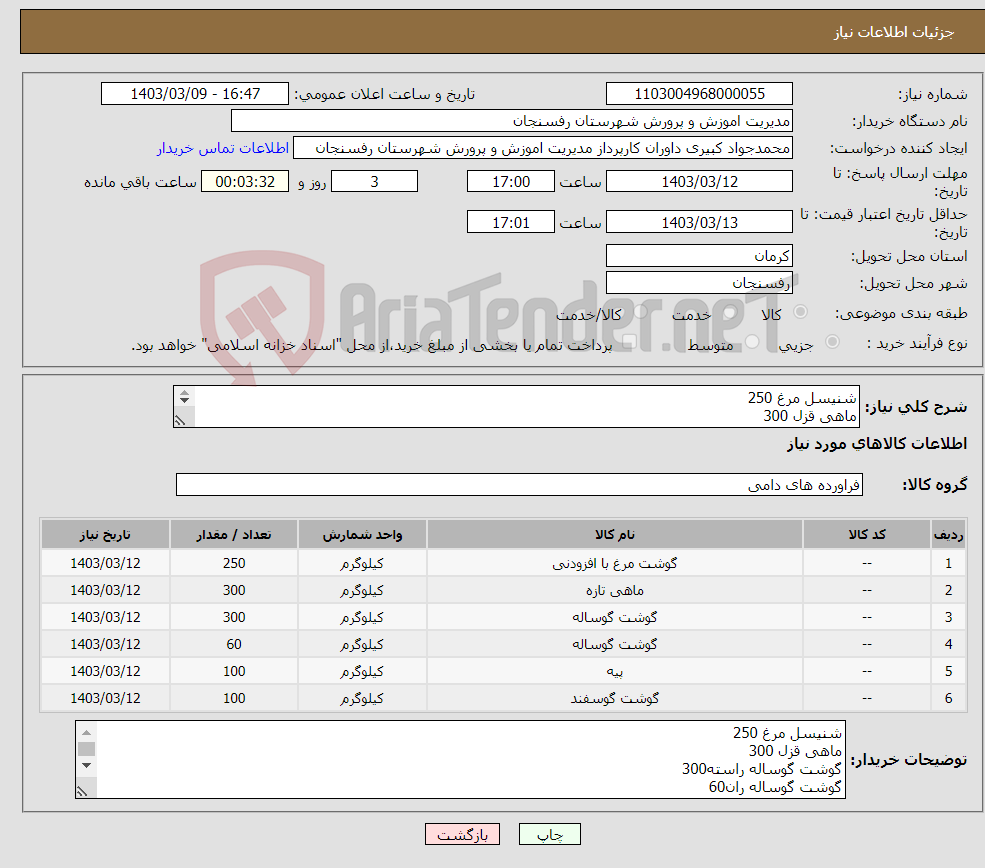Click the announcement date field 1403/03/09 - 16:47
The width and height of the screenshot is (985, 868).
[x=195, y=94]
